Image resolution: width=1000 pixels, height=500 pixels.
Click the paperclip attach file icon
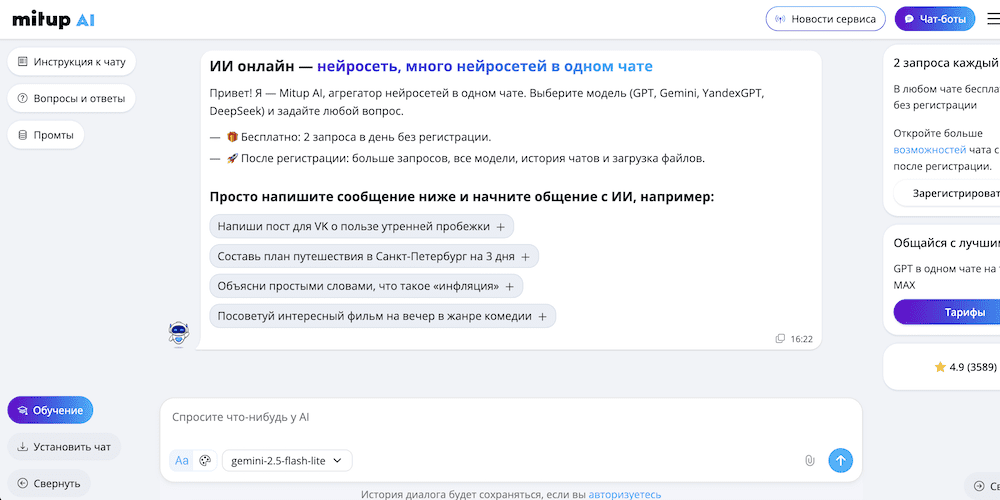(x=810, y=460)
